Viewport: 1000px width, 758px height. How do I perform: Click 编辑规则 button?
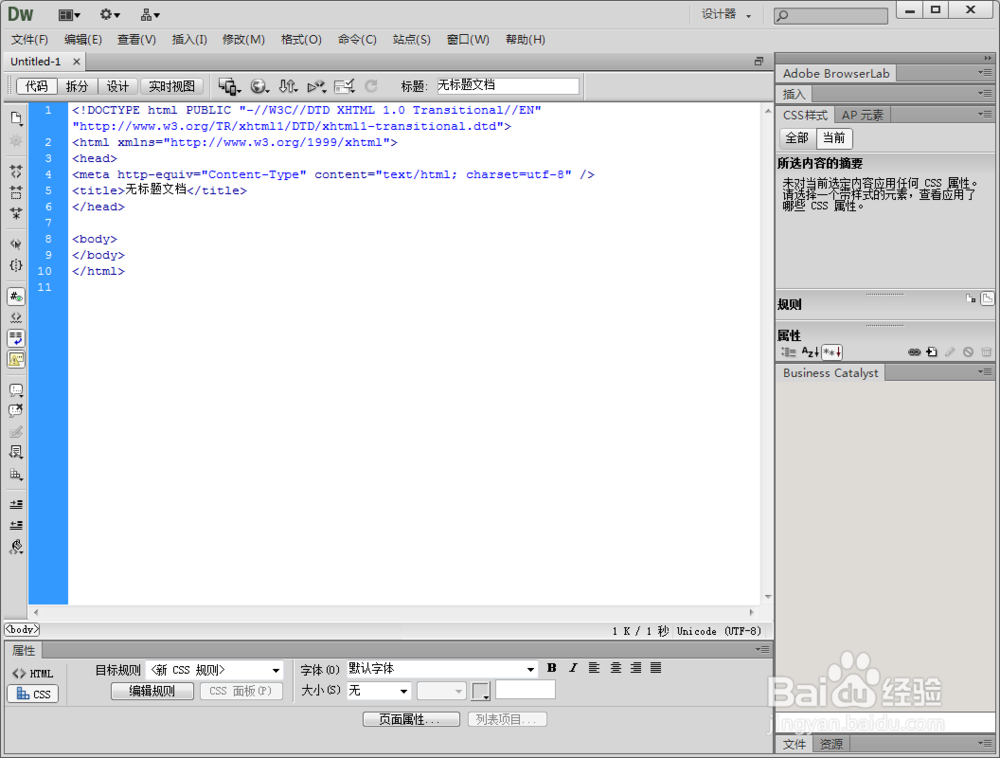[x=152, y=691]
